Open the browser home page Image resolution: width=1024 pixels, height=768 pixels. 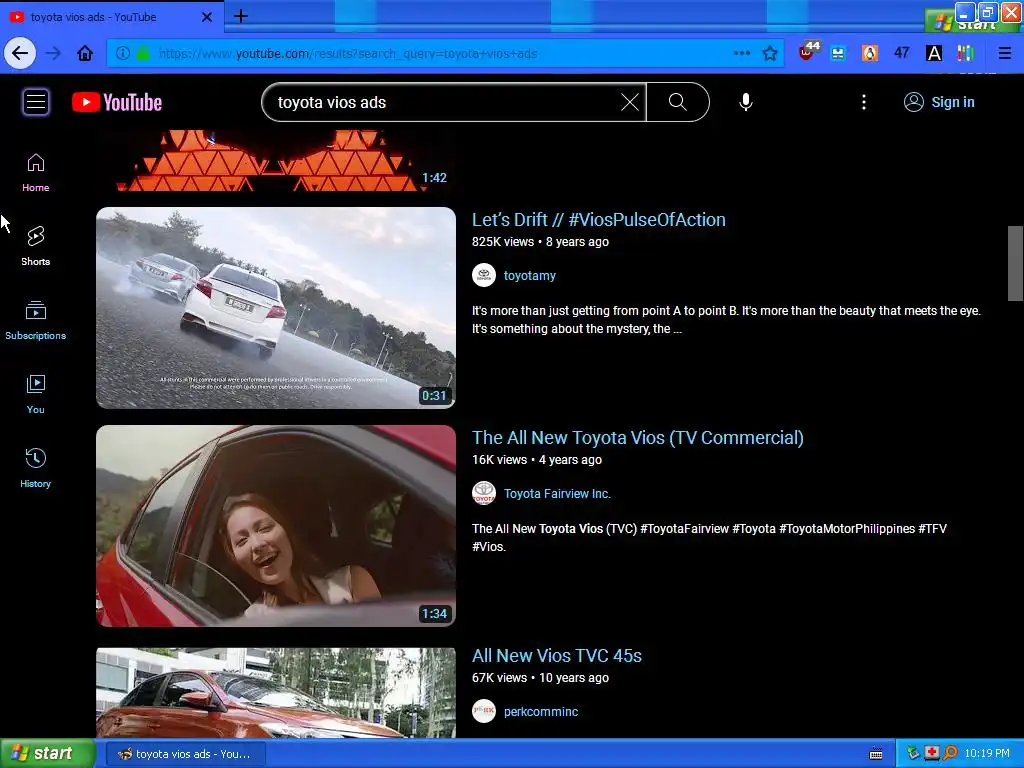tap(85, 54)
